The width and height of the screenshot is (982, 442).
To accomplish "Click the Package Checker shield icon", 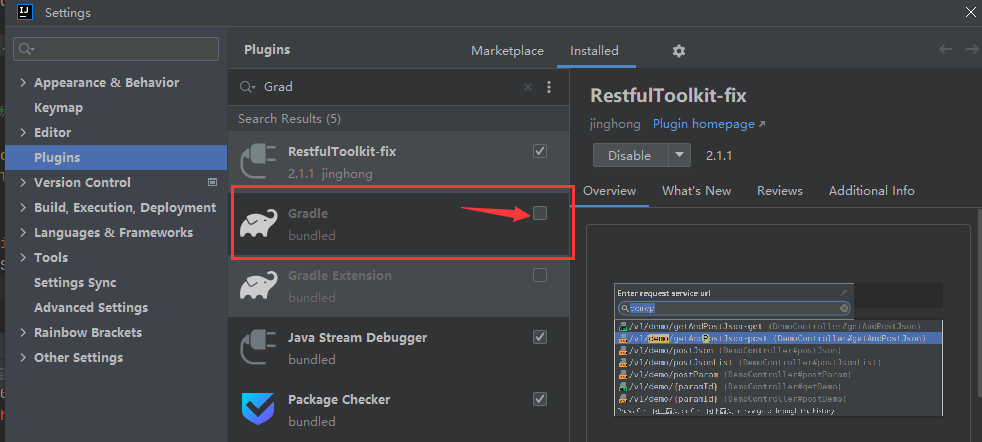I will [x=258, y=410].
